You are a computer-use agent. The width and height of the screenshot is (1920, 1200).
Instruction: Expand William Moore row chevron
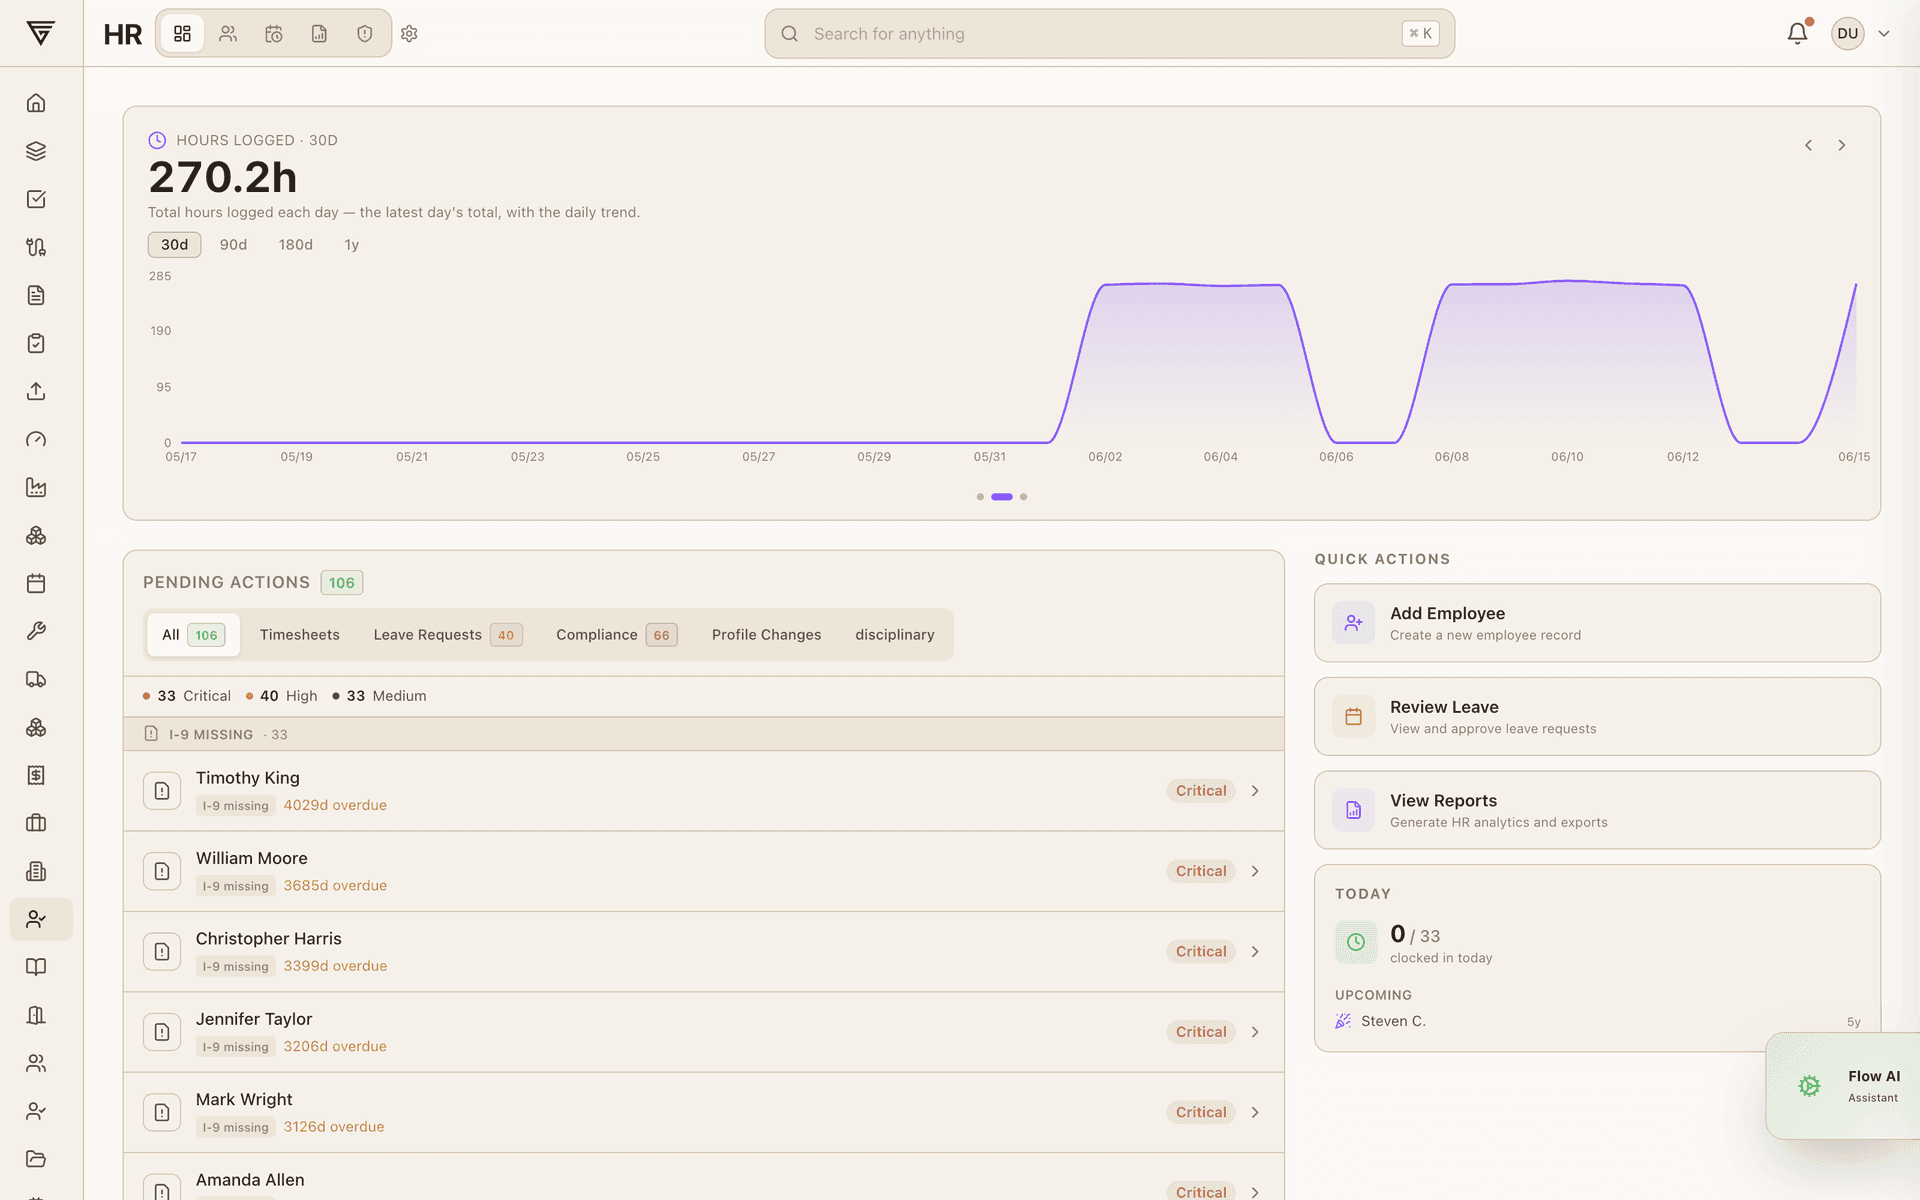pyautogui.click(x=1255, y=871)
